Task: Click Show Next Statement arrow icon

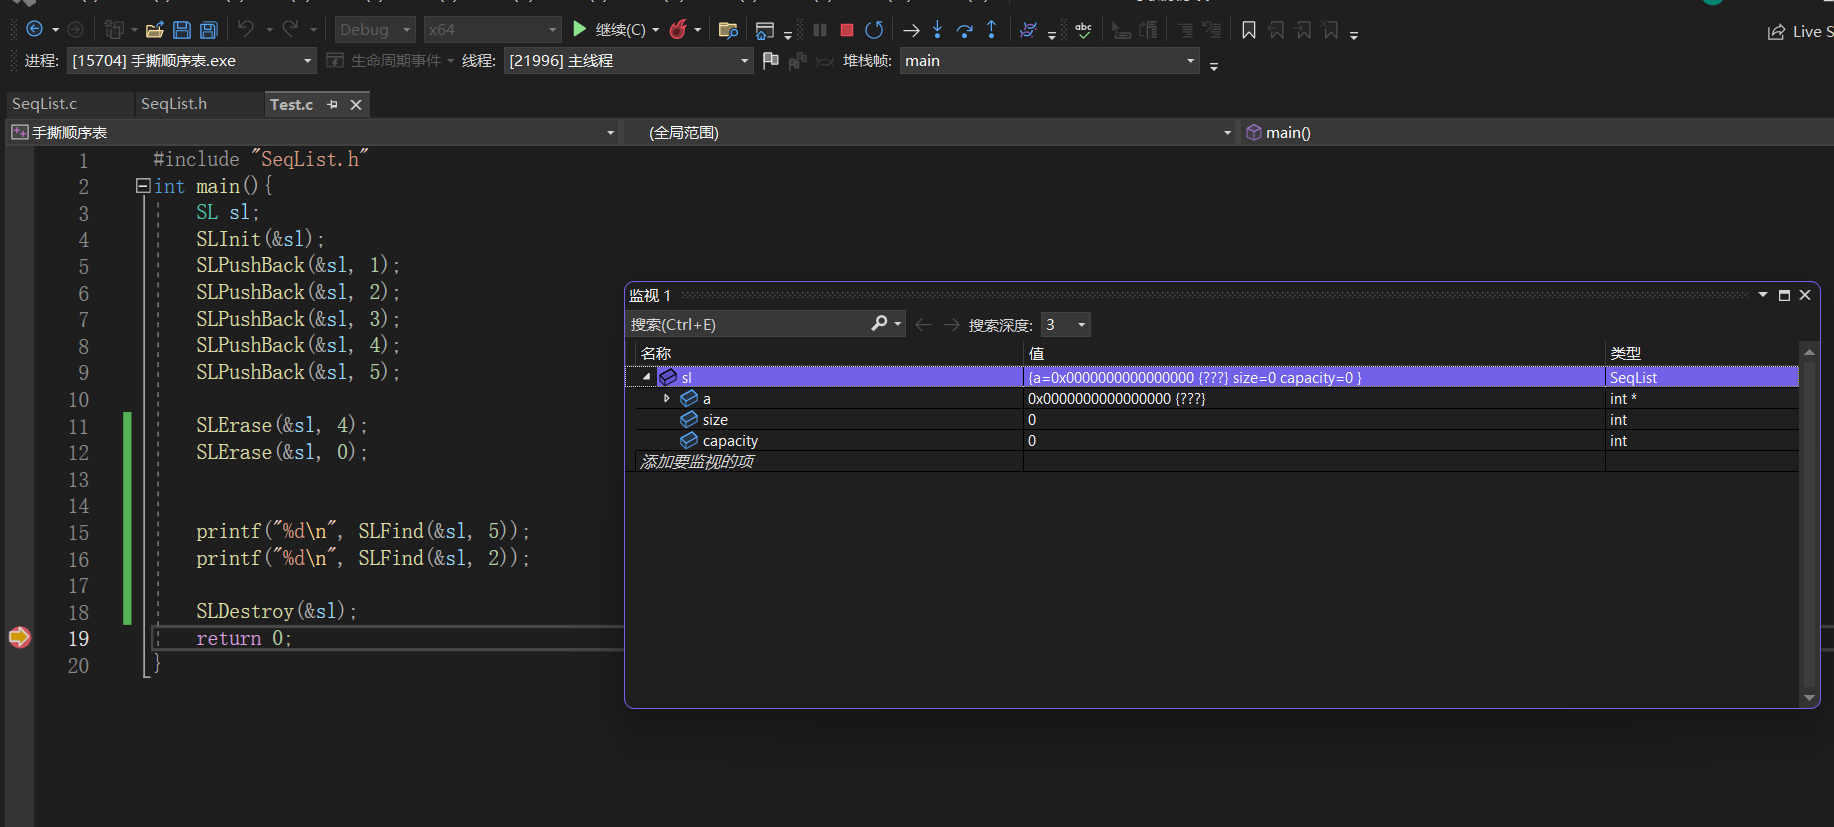Action: pos(911,30)
